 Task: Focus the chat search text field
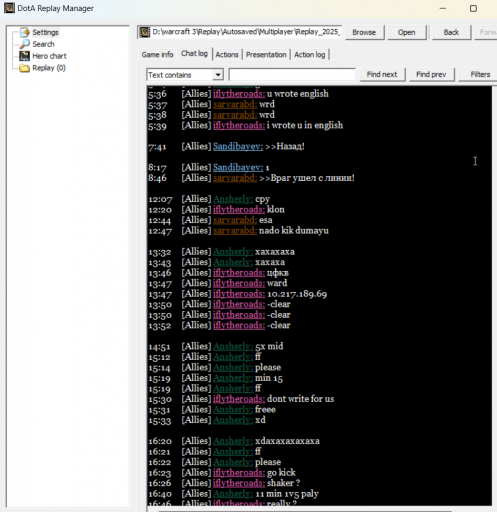[292, 75]
